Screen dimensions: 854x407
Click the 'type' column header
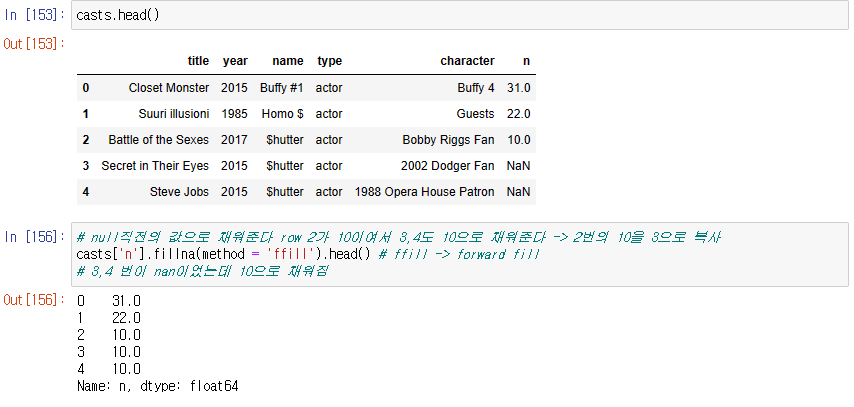(330, 61)
